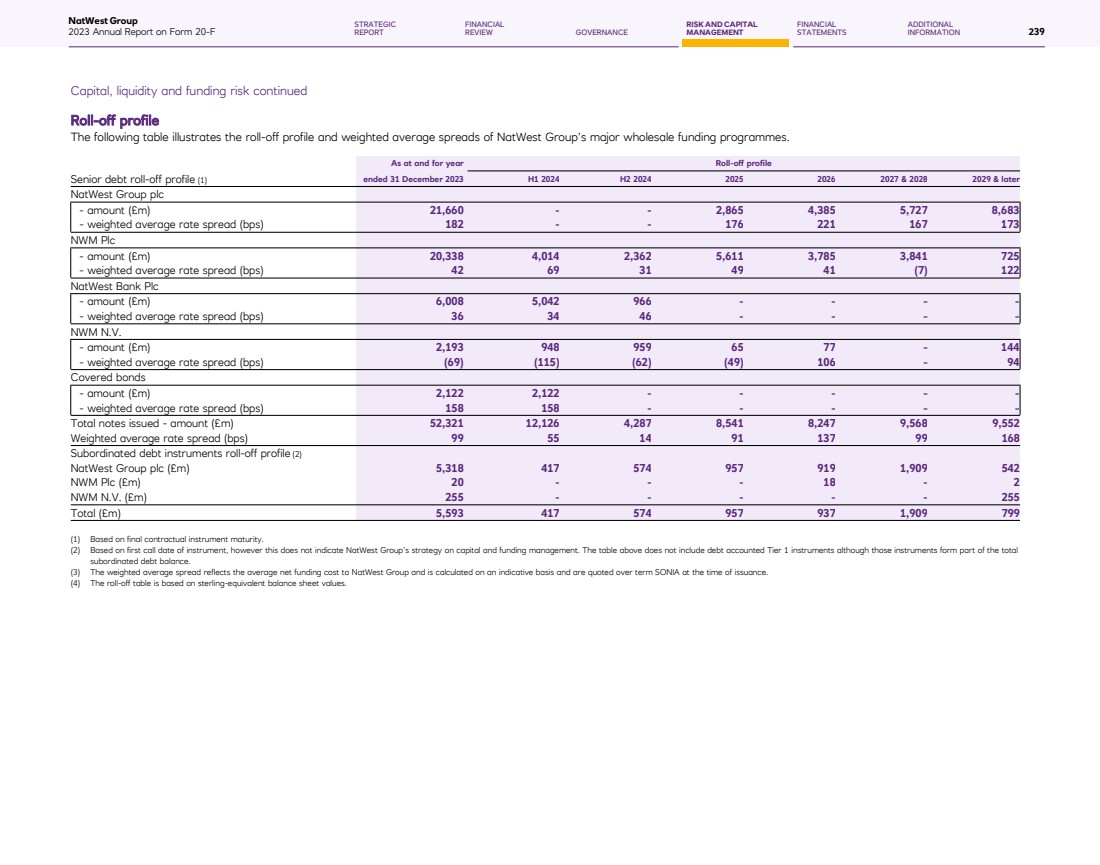Click the bold Roll-off profile section heading
The height and width of the screenshot is (865, 1100).
click(114, 121)
